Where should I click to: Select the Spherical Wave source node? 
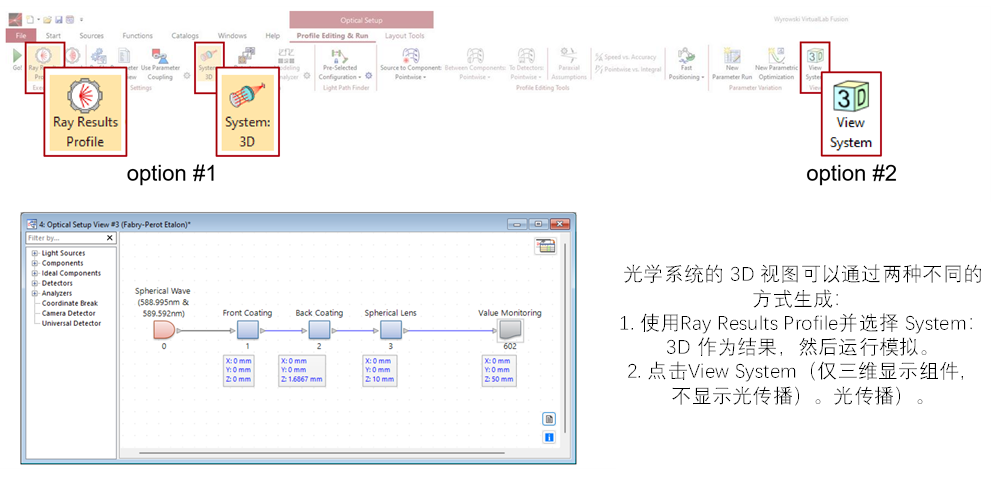164,330
